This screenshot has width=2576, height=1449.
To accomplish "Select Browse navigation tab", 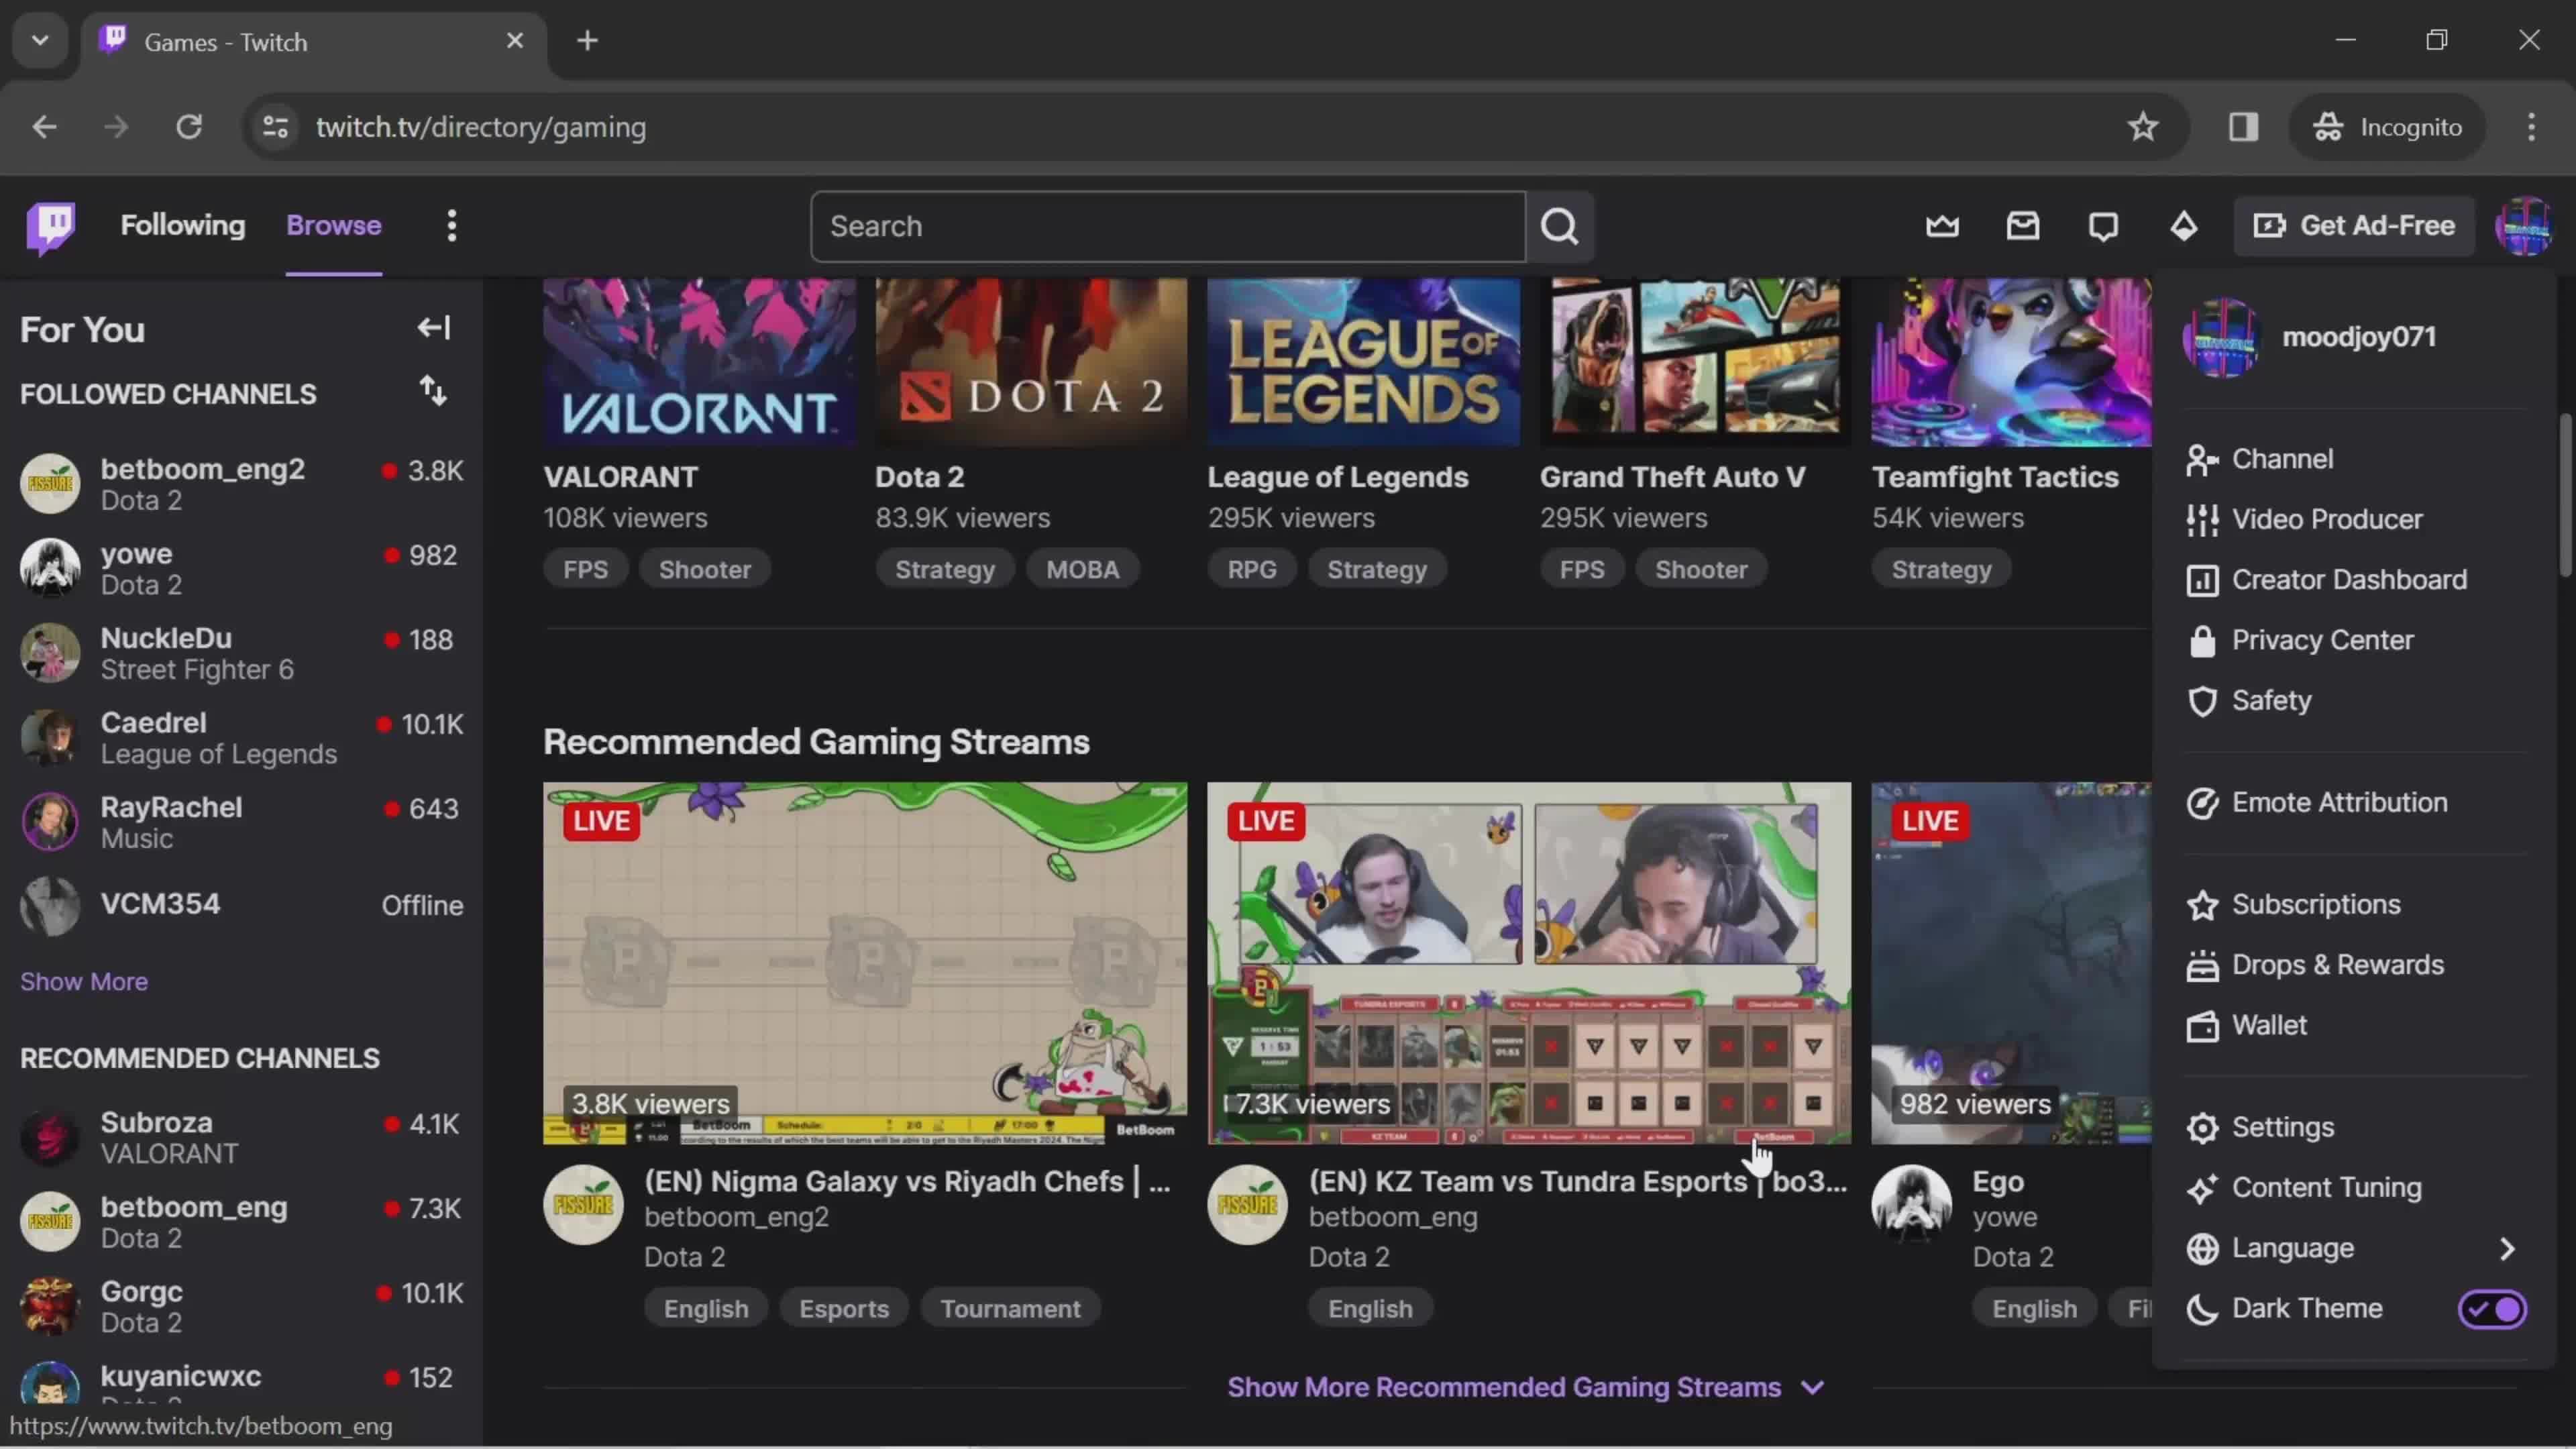I will coord(334,225).
